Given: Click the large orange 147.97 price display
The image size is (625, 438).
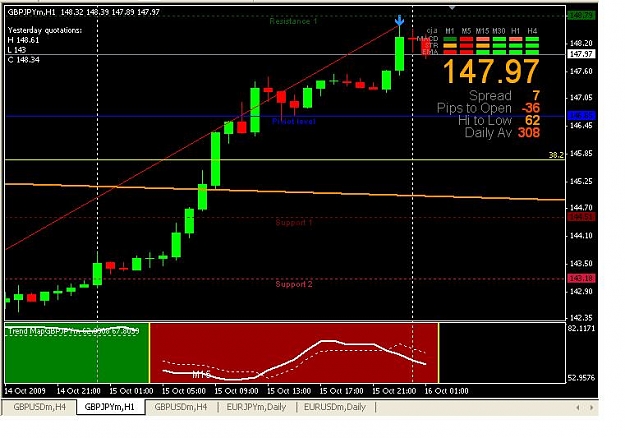Looking at the screenshot, I should pyautogui.click(x=491, y=71).
